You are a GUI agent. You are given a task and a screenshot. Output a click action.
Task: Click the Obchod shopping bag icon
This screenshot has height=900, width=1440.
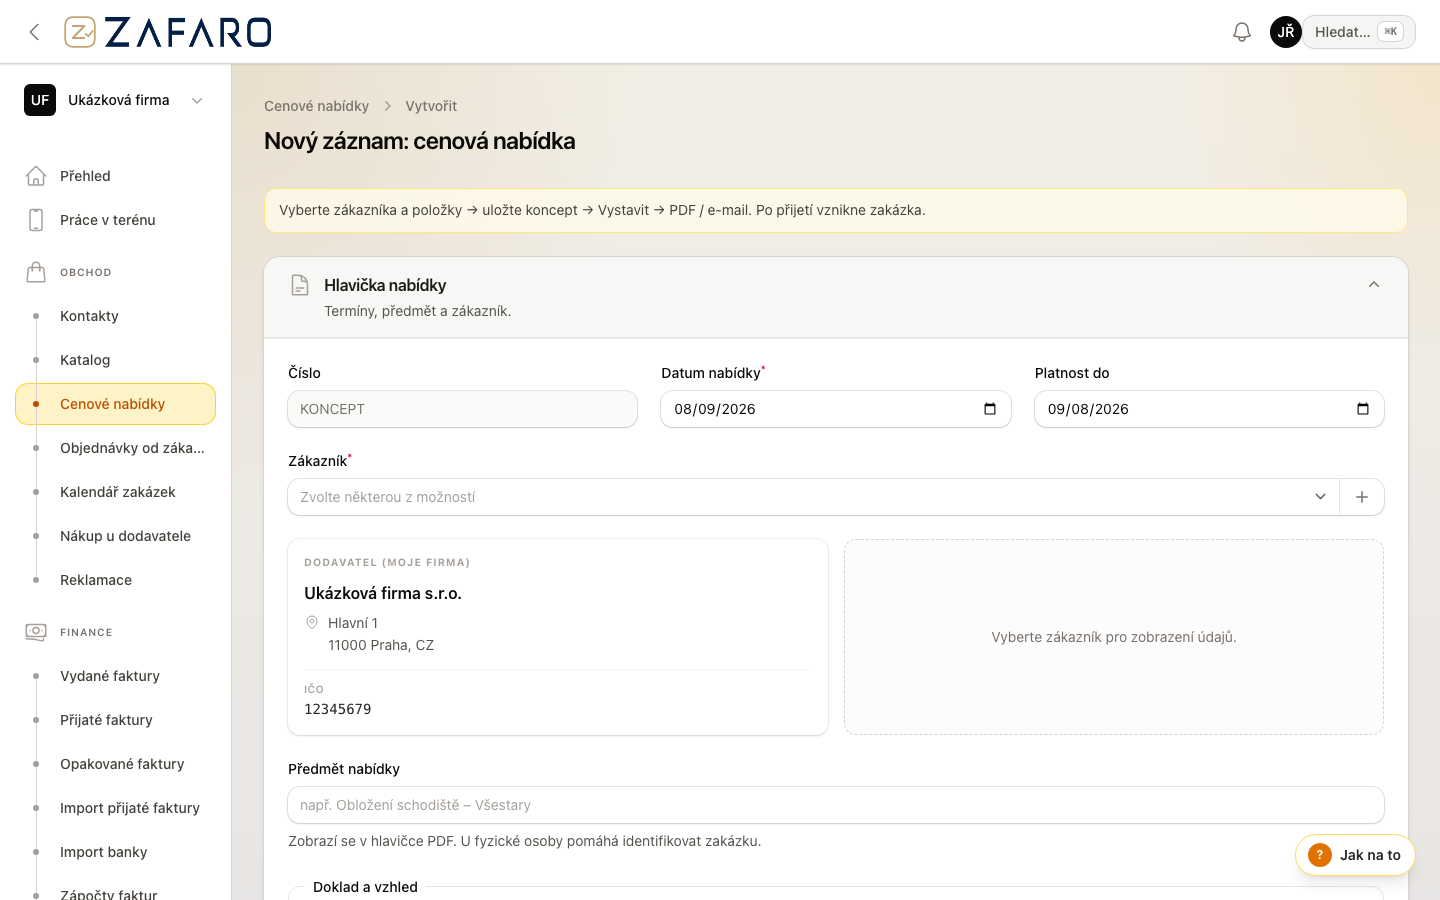pos(36,272)
